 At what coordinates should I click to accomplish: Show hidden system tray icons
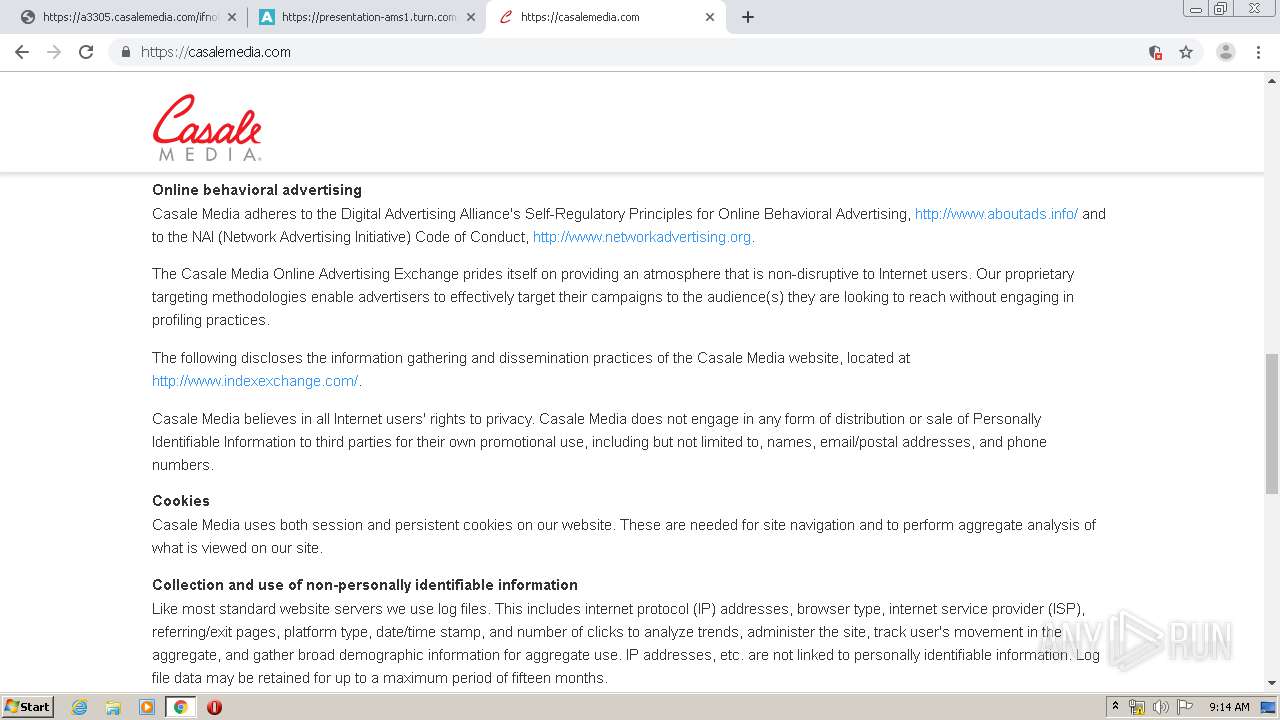coord(1116,707)
